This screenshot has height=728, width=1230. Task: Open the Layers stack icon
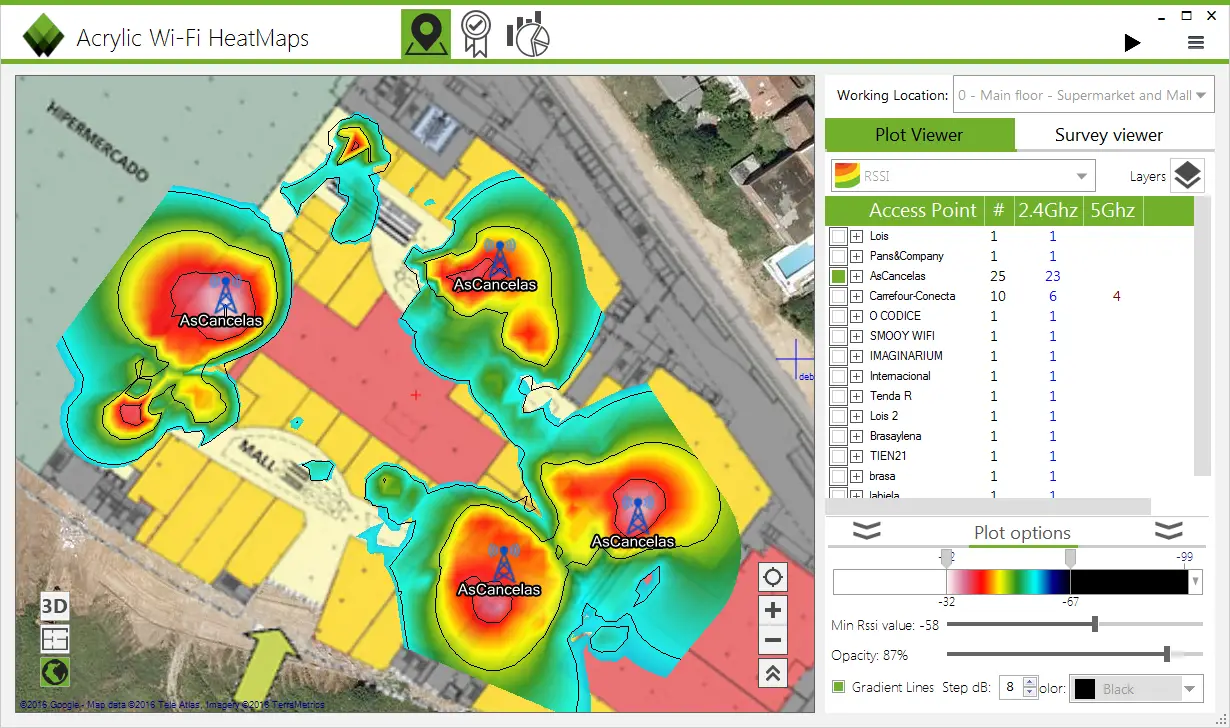tap(1187, 176)
